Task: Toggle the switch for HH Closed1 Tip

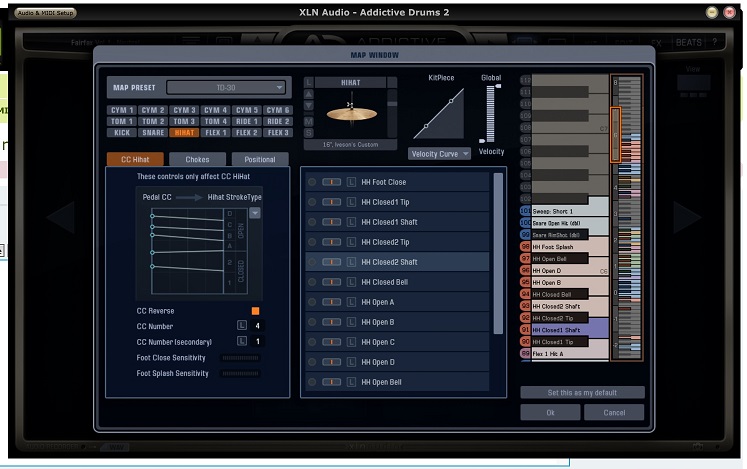Action: coord(332,202)
